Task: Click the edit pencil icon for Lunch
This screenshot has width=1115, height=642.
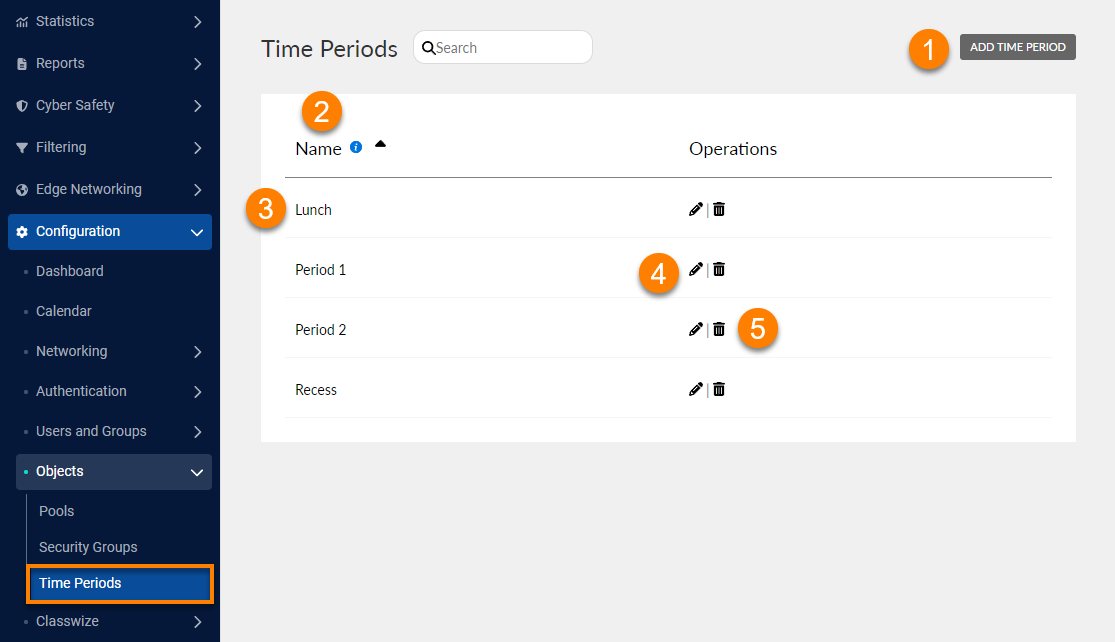Action: point(696,209)
